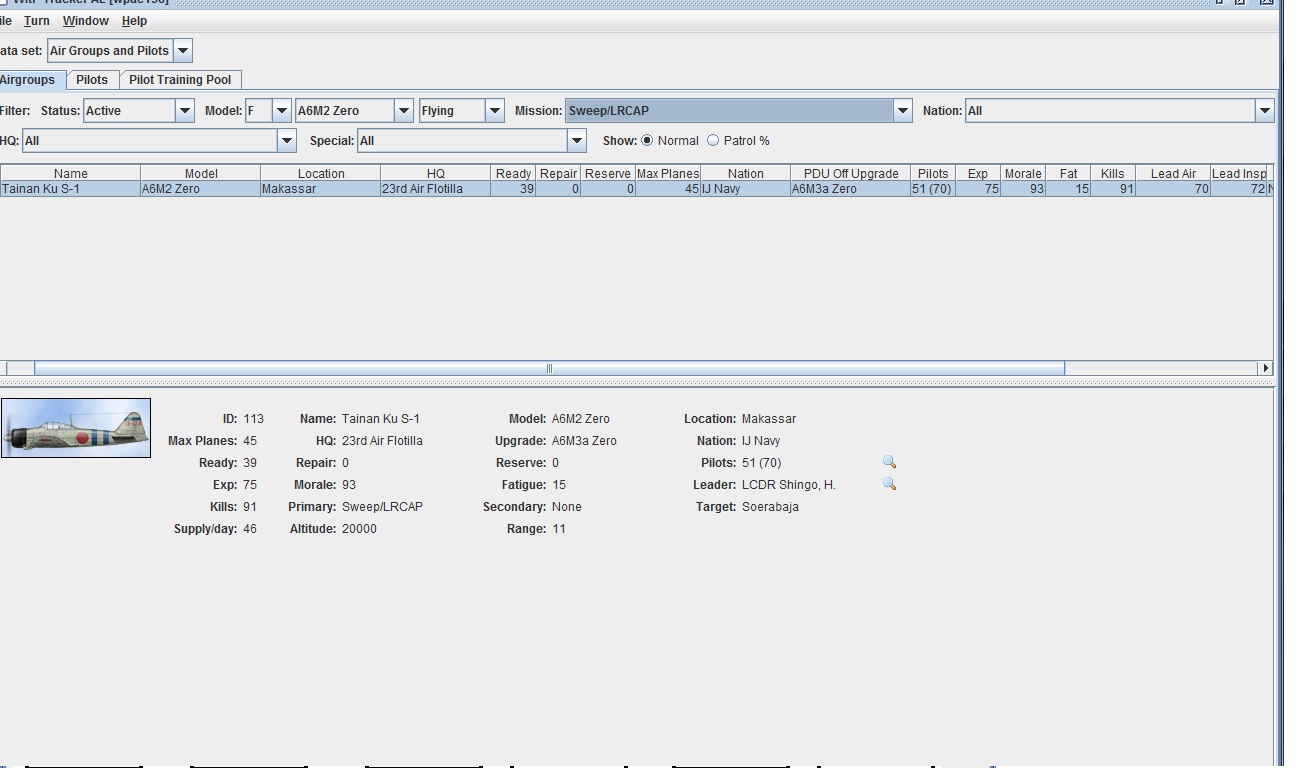The image size is (1302, 772).
Task: Sort table by Lead Air column header
Action: click(1173, 173)
